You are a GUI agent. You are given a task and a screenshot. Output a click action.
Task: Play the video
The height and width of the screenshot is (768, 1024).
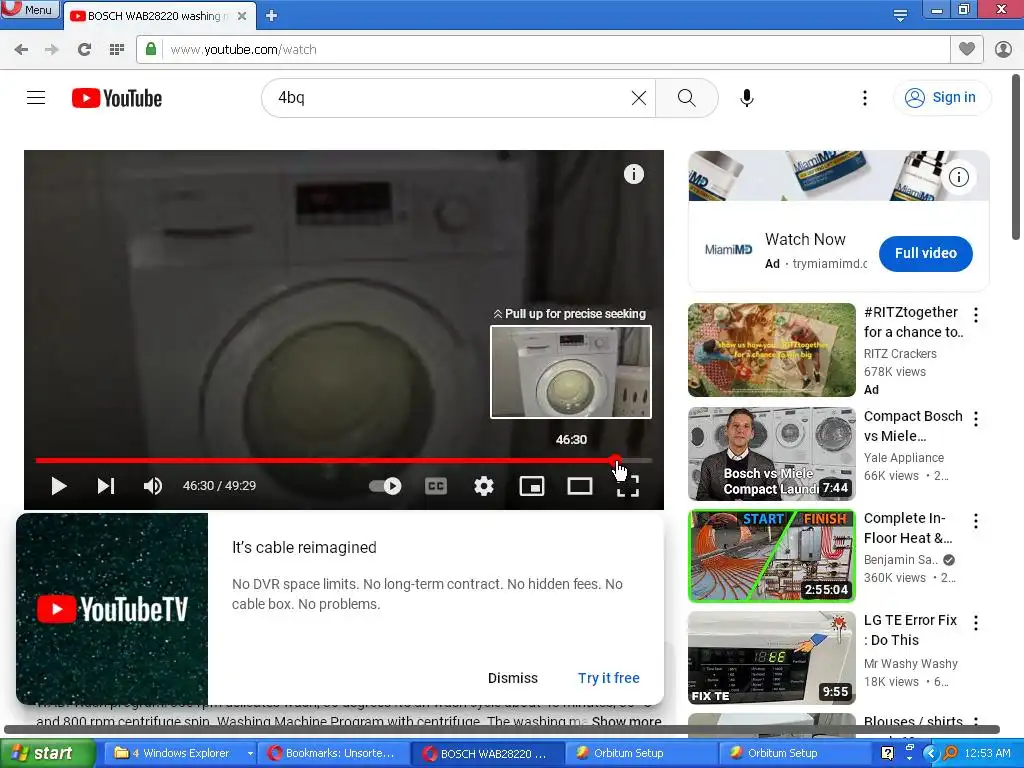pyautogui.click(x=58, y=486)
